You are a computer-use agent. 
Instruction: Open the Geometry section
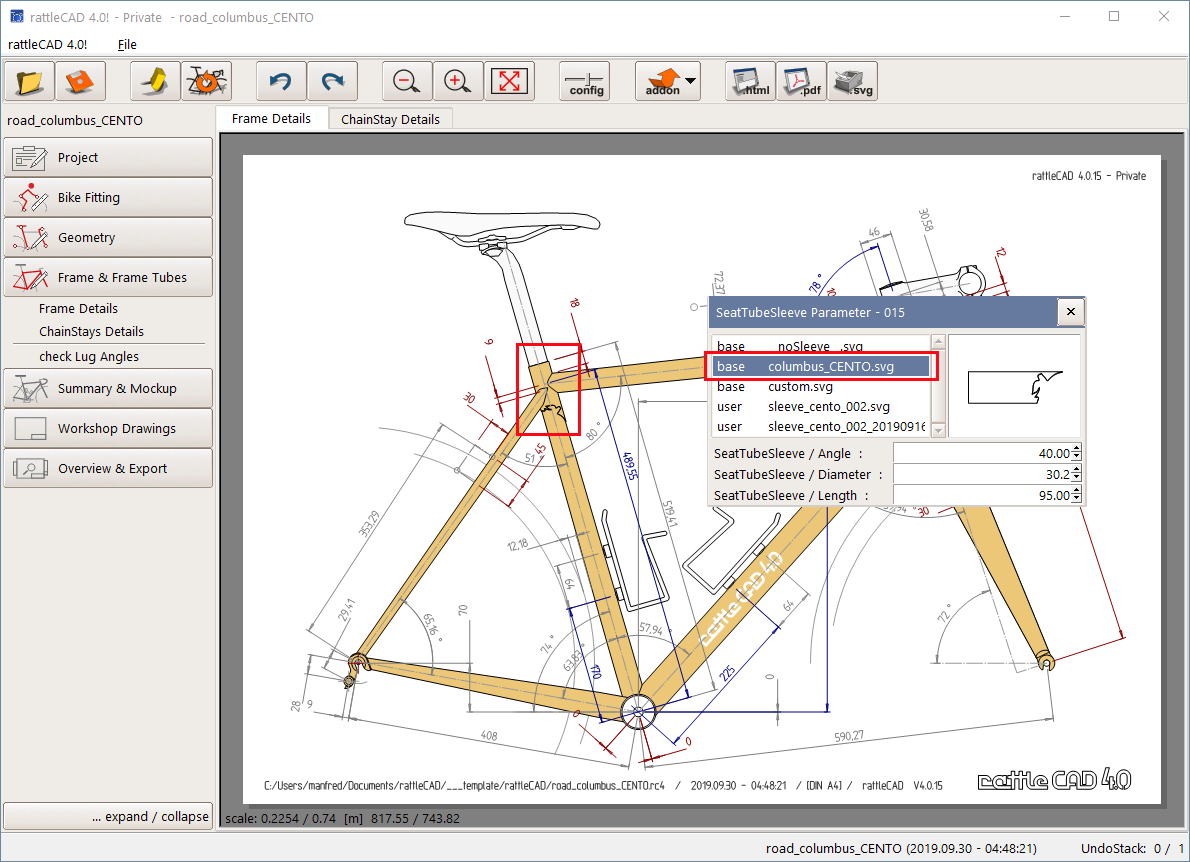(108, 238)
